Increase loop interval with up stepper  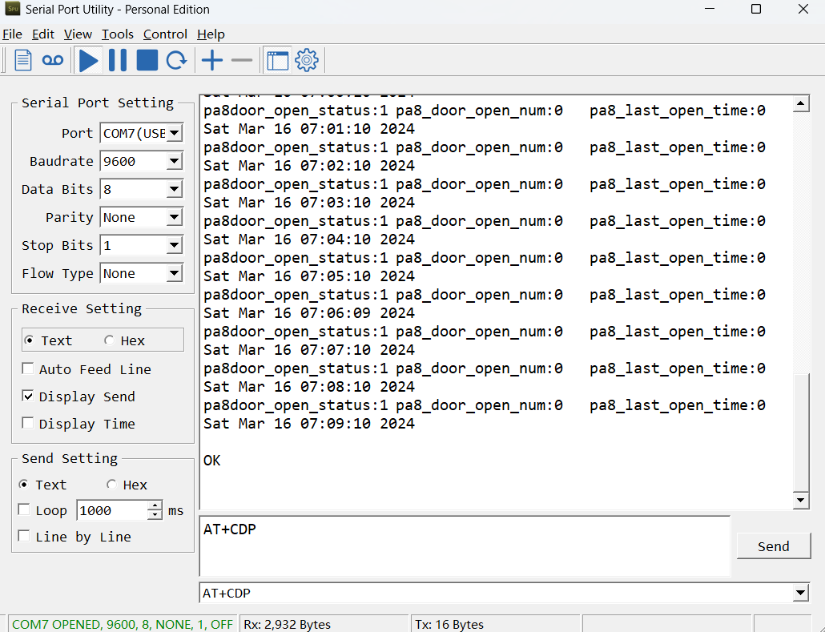(155, 506)
